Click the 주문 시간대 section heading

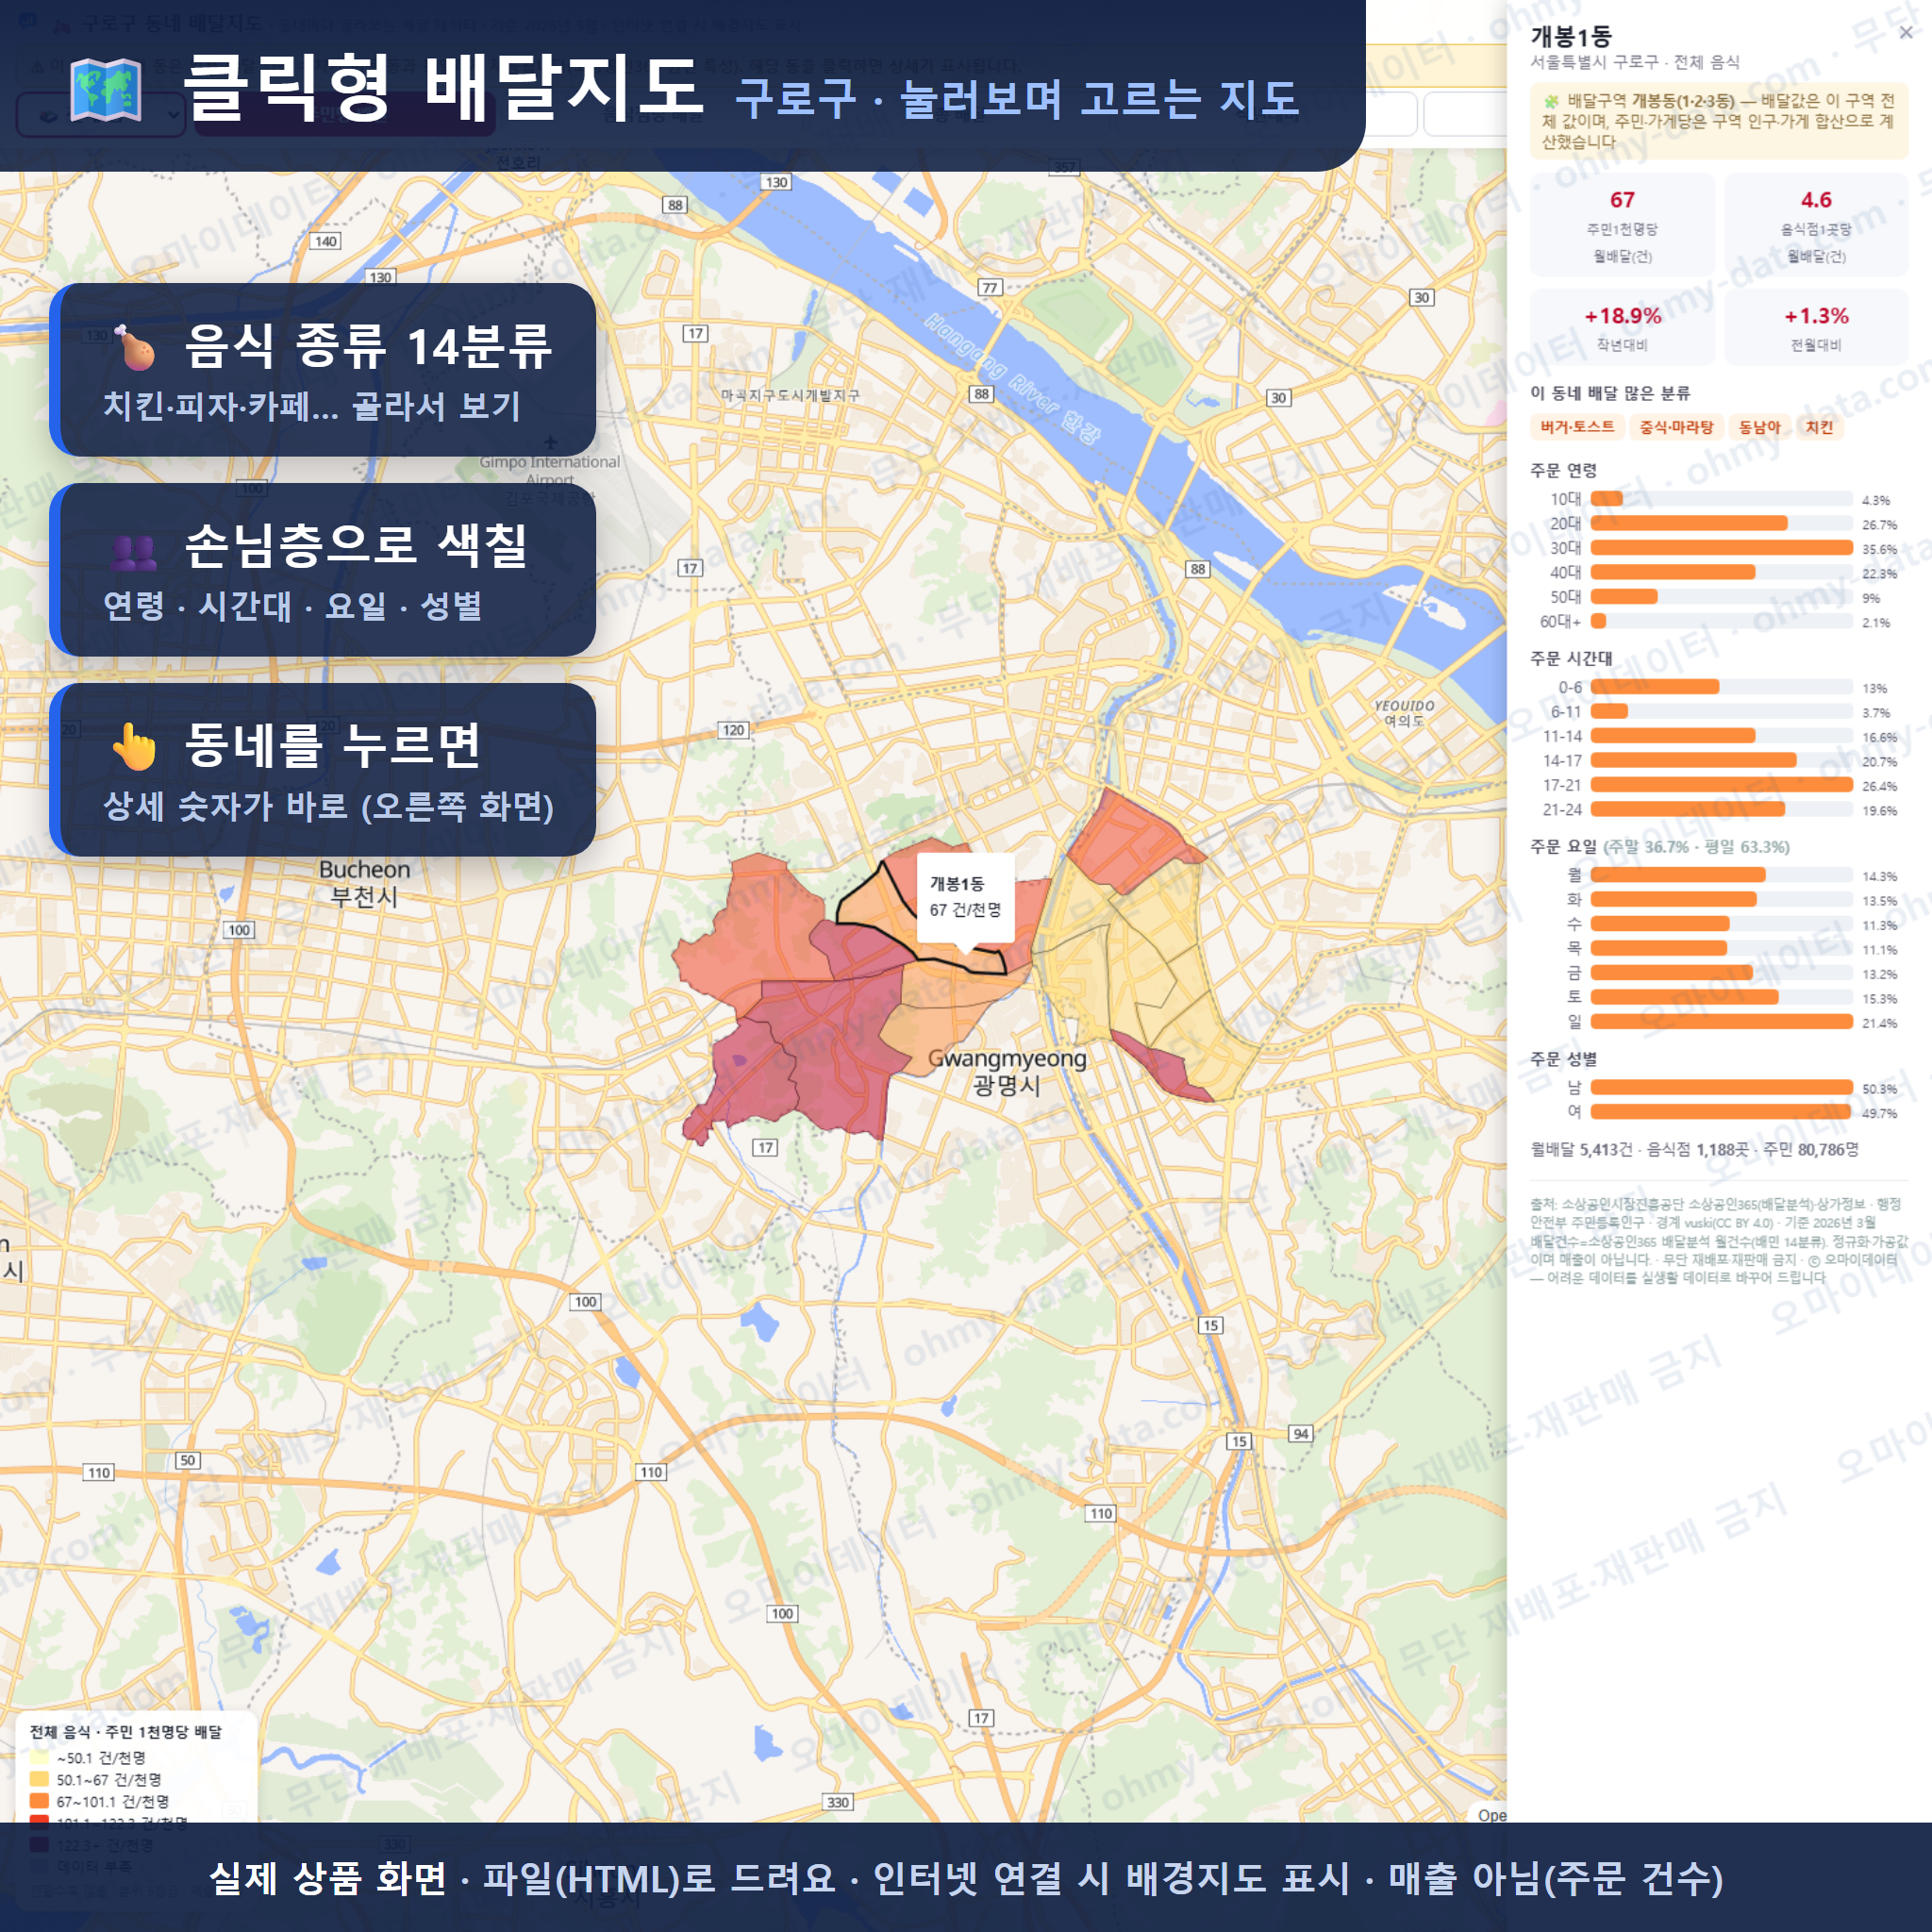(1571, 658)
